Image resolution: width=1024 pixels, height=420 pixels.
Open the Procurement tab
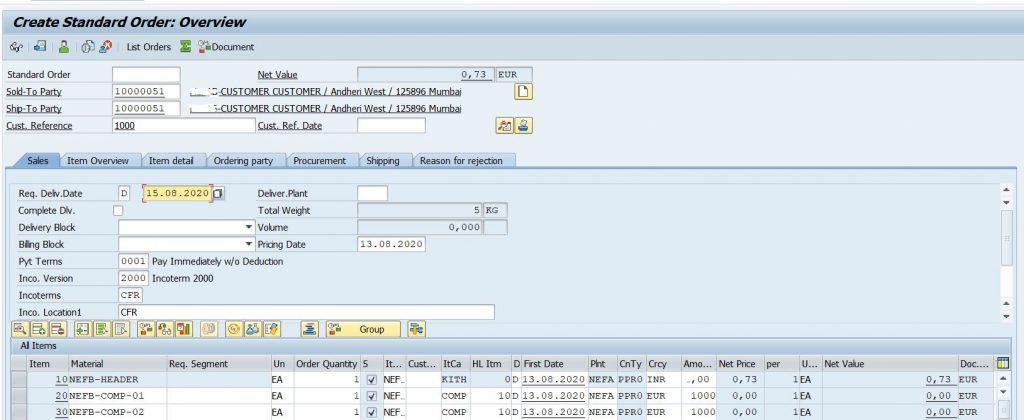tap(319, 161)
